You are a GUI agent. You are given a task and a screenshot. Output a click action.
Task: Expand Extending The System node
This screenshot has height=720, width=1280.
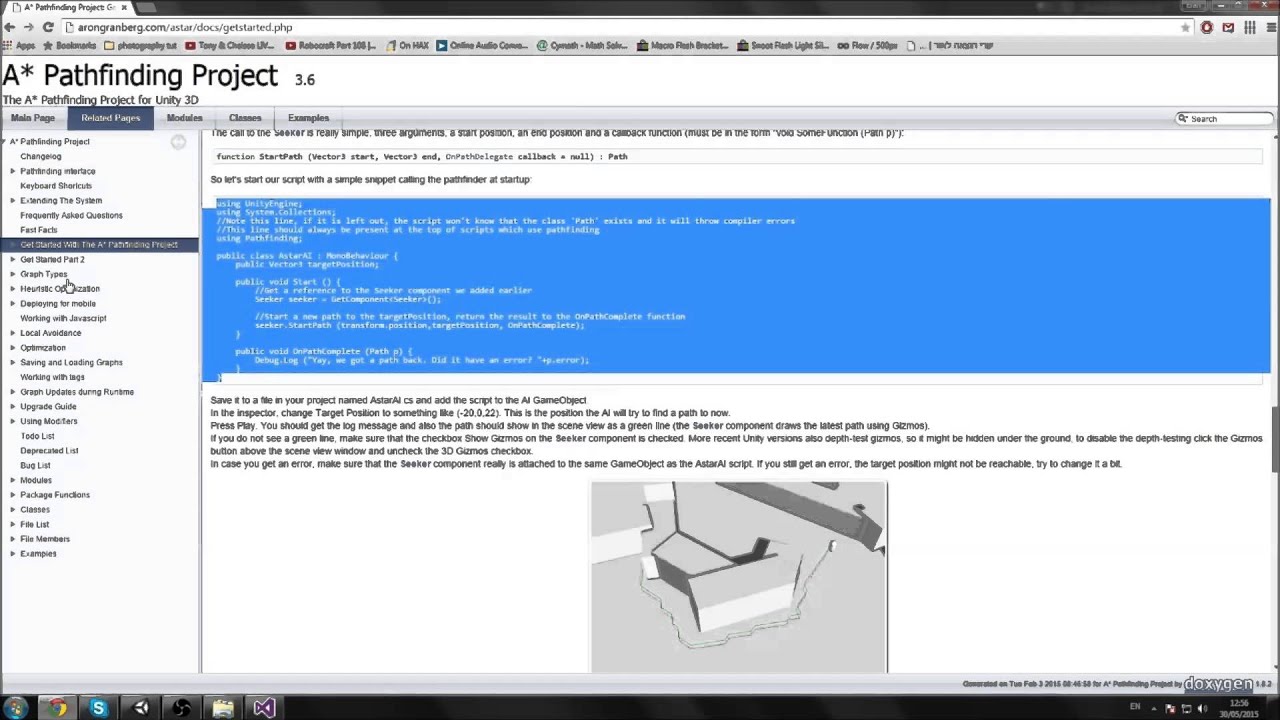[x=13, y=200]
